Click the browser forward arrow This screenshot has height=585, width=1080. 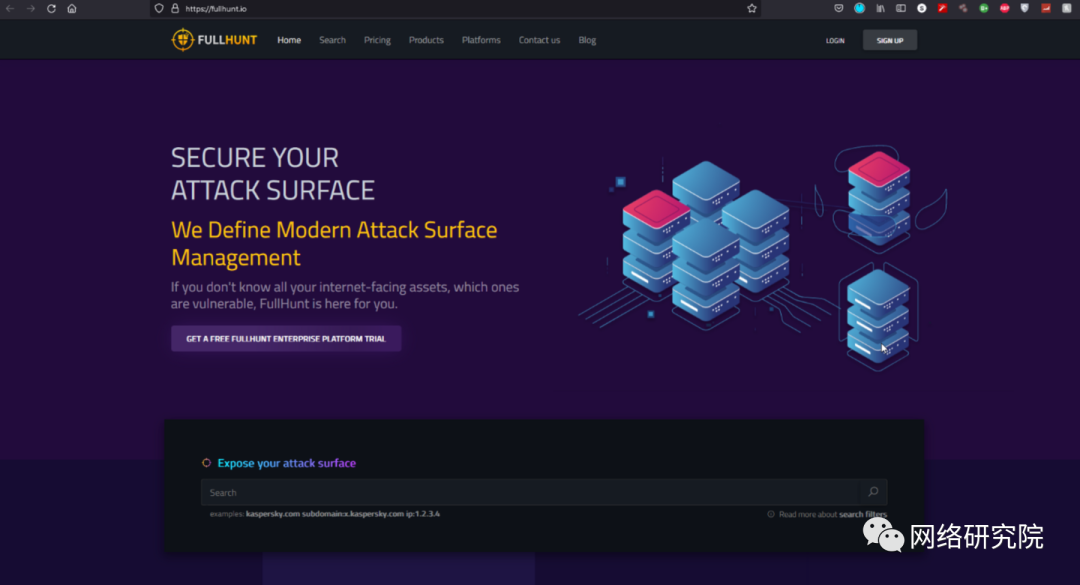point(30,8)
